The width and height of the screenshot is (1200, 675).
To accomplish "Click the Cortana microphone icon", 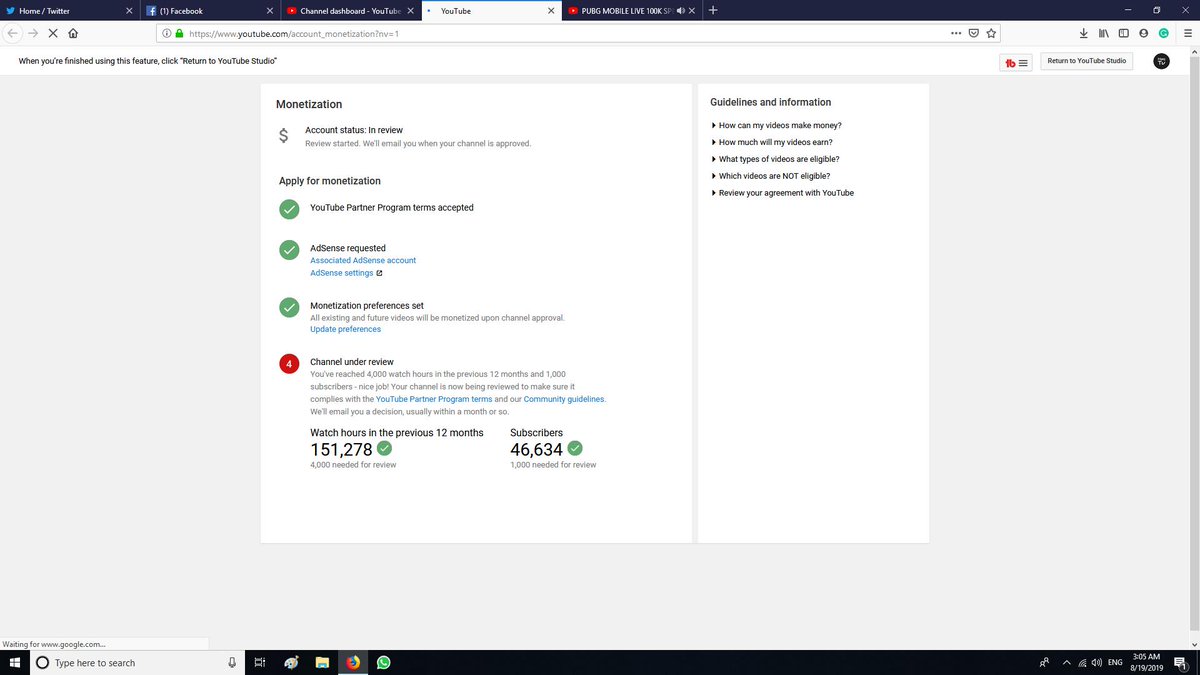I will 232,662.
